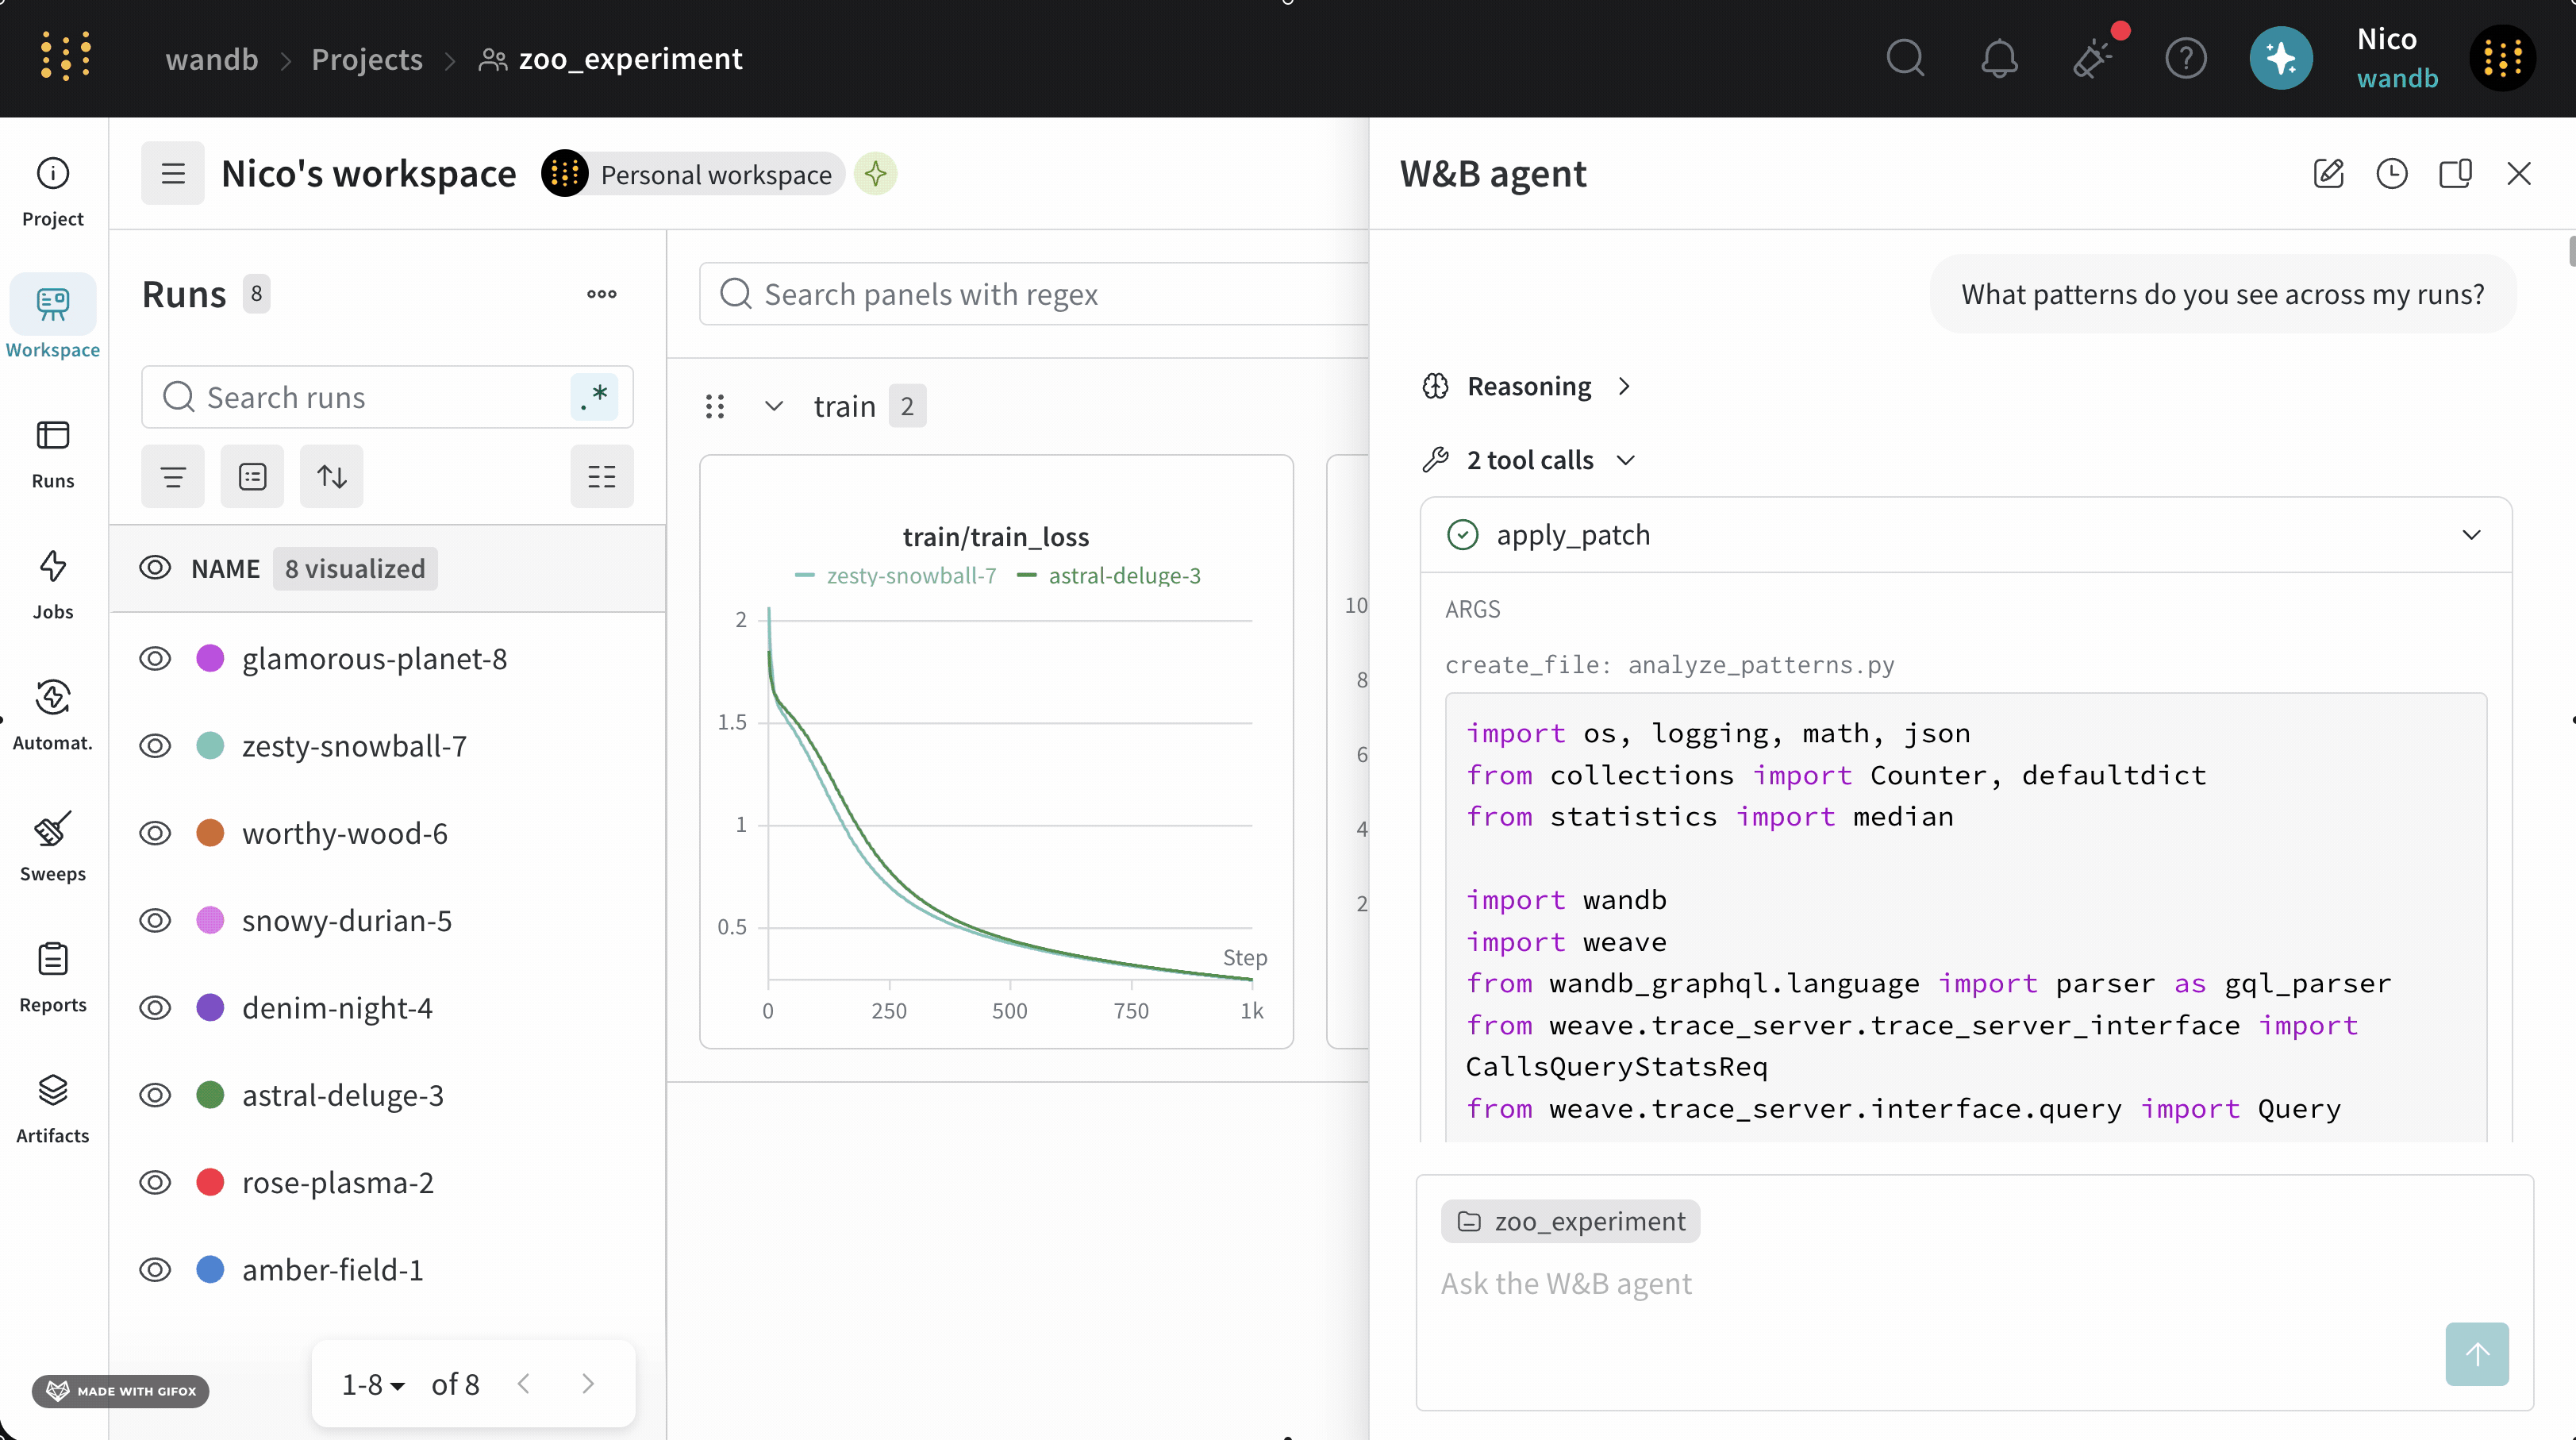Change worthy-wood-6 orange color dot
2576x1440 pixels.
coord(210,833)
